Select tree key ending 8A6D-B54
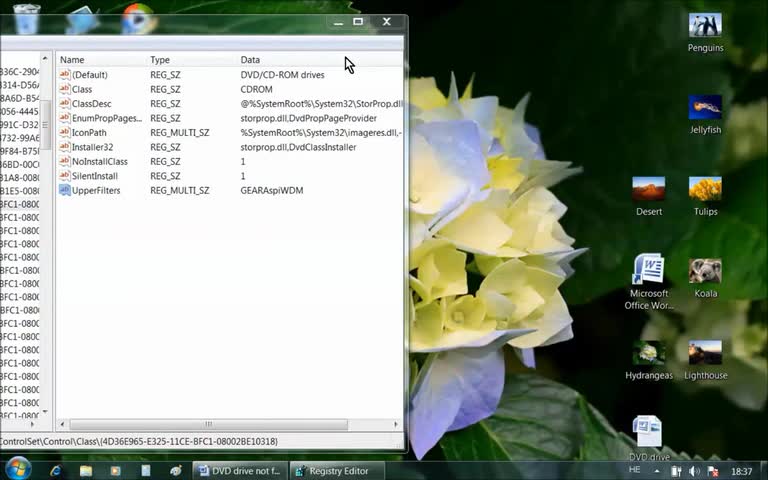The width and height of the screenshot is (768, 480). (x=20, y=98)
